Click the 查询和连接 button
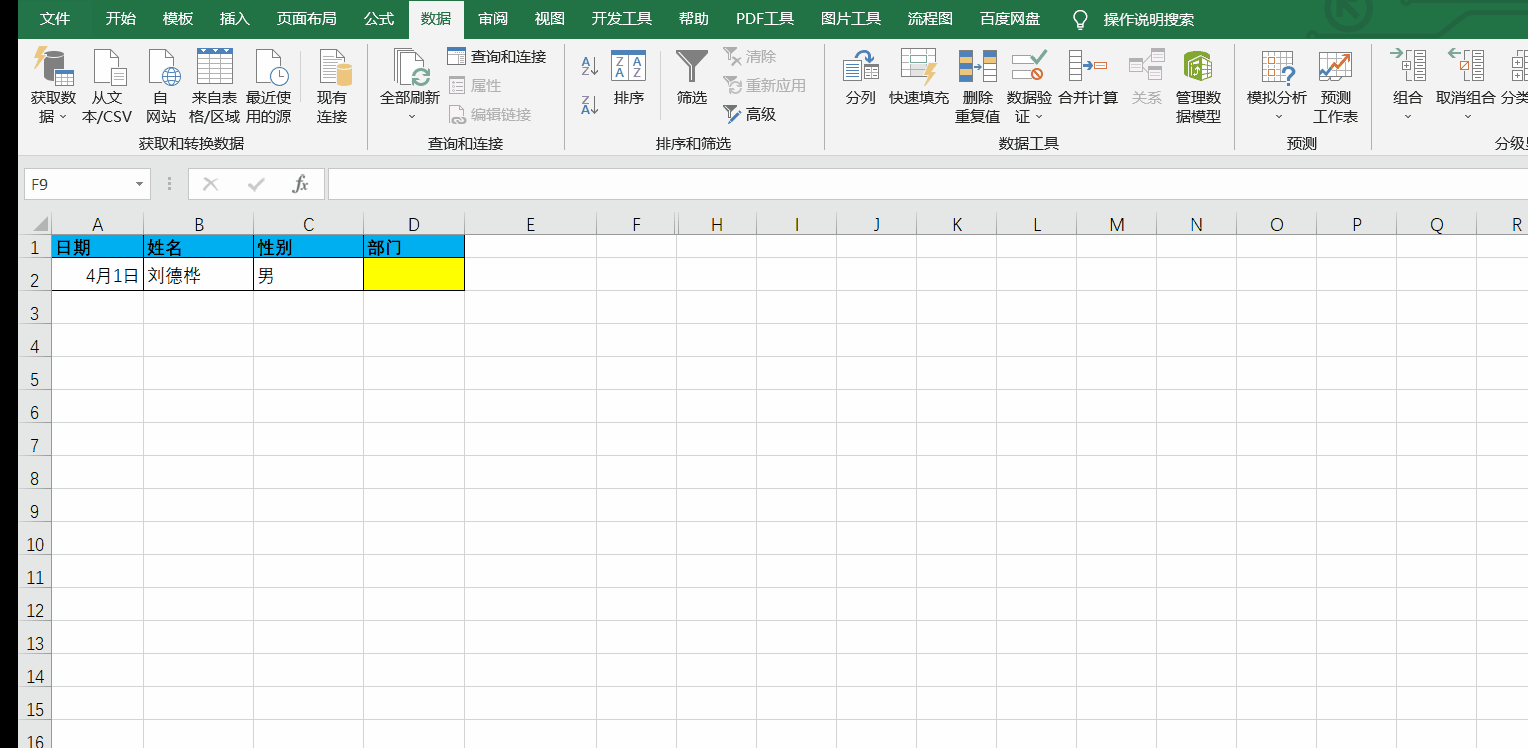The width and height of the screenshot is (1528, 748). (x=497, y=57)
